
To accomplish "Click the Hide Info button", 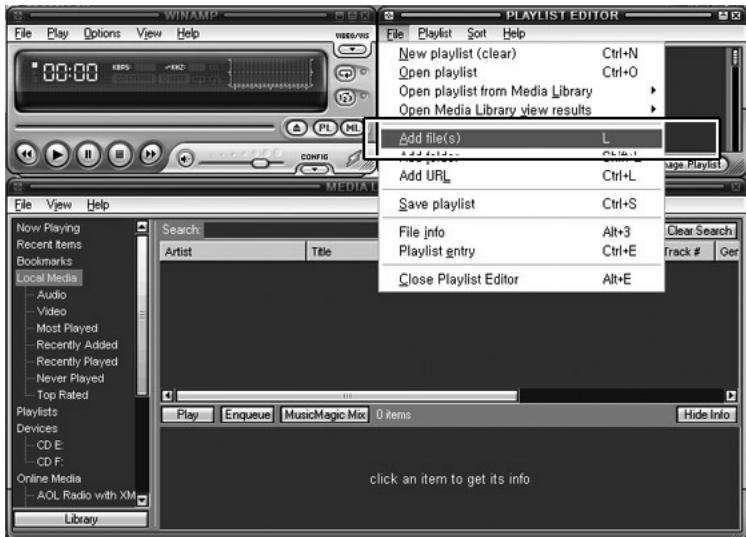I will tap(707, 415).
